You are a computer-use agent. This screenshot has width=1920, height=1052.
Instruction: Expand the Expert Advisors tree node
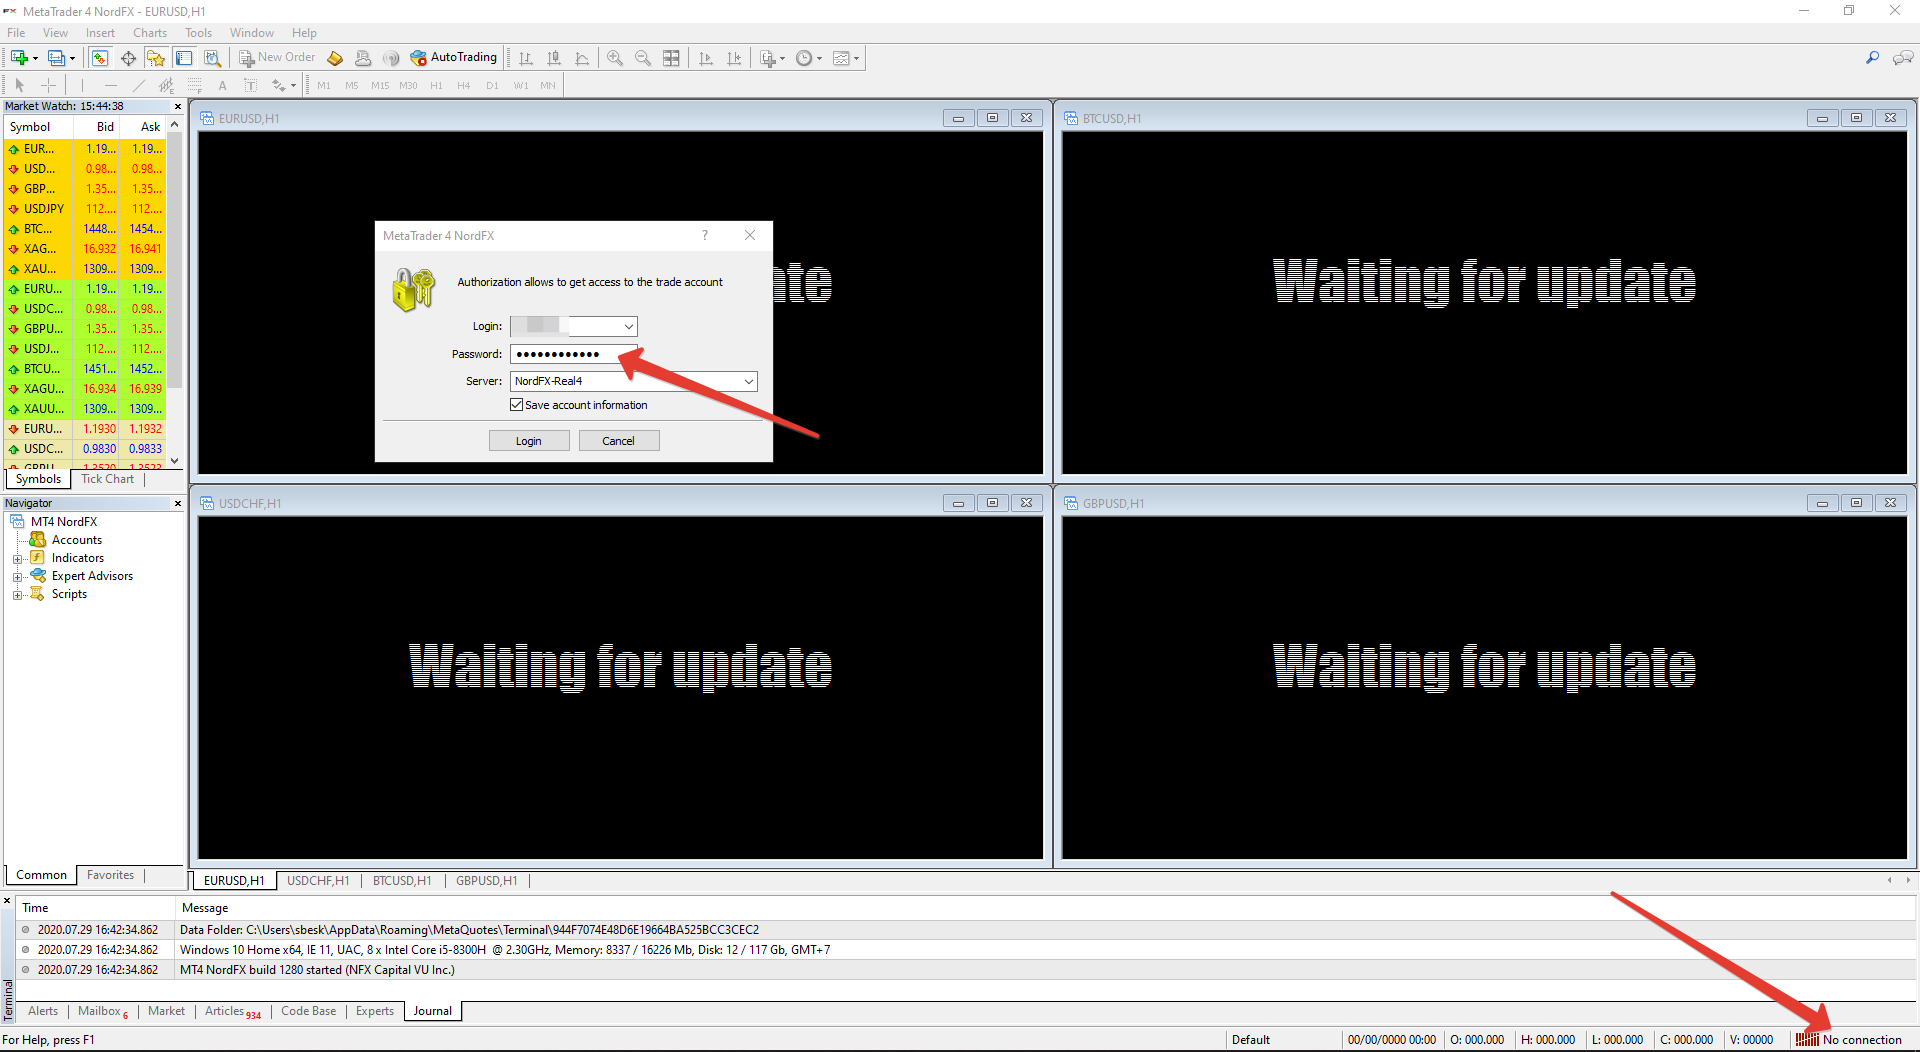pos(17,577)
